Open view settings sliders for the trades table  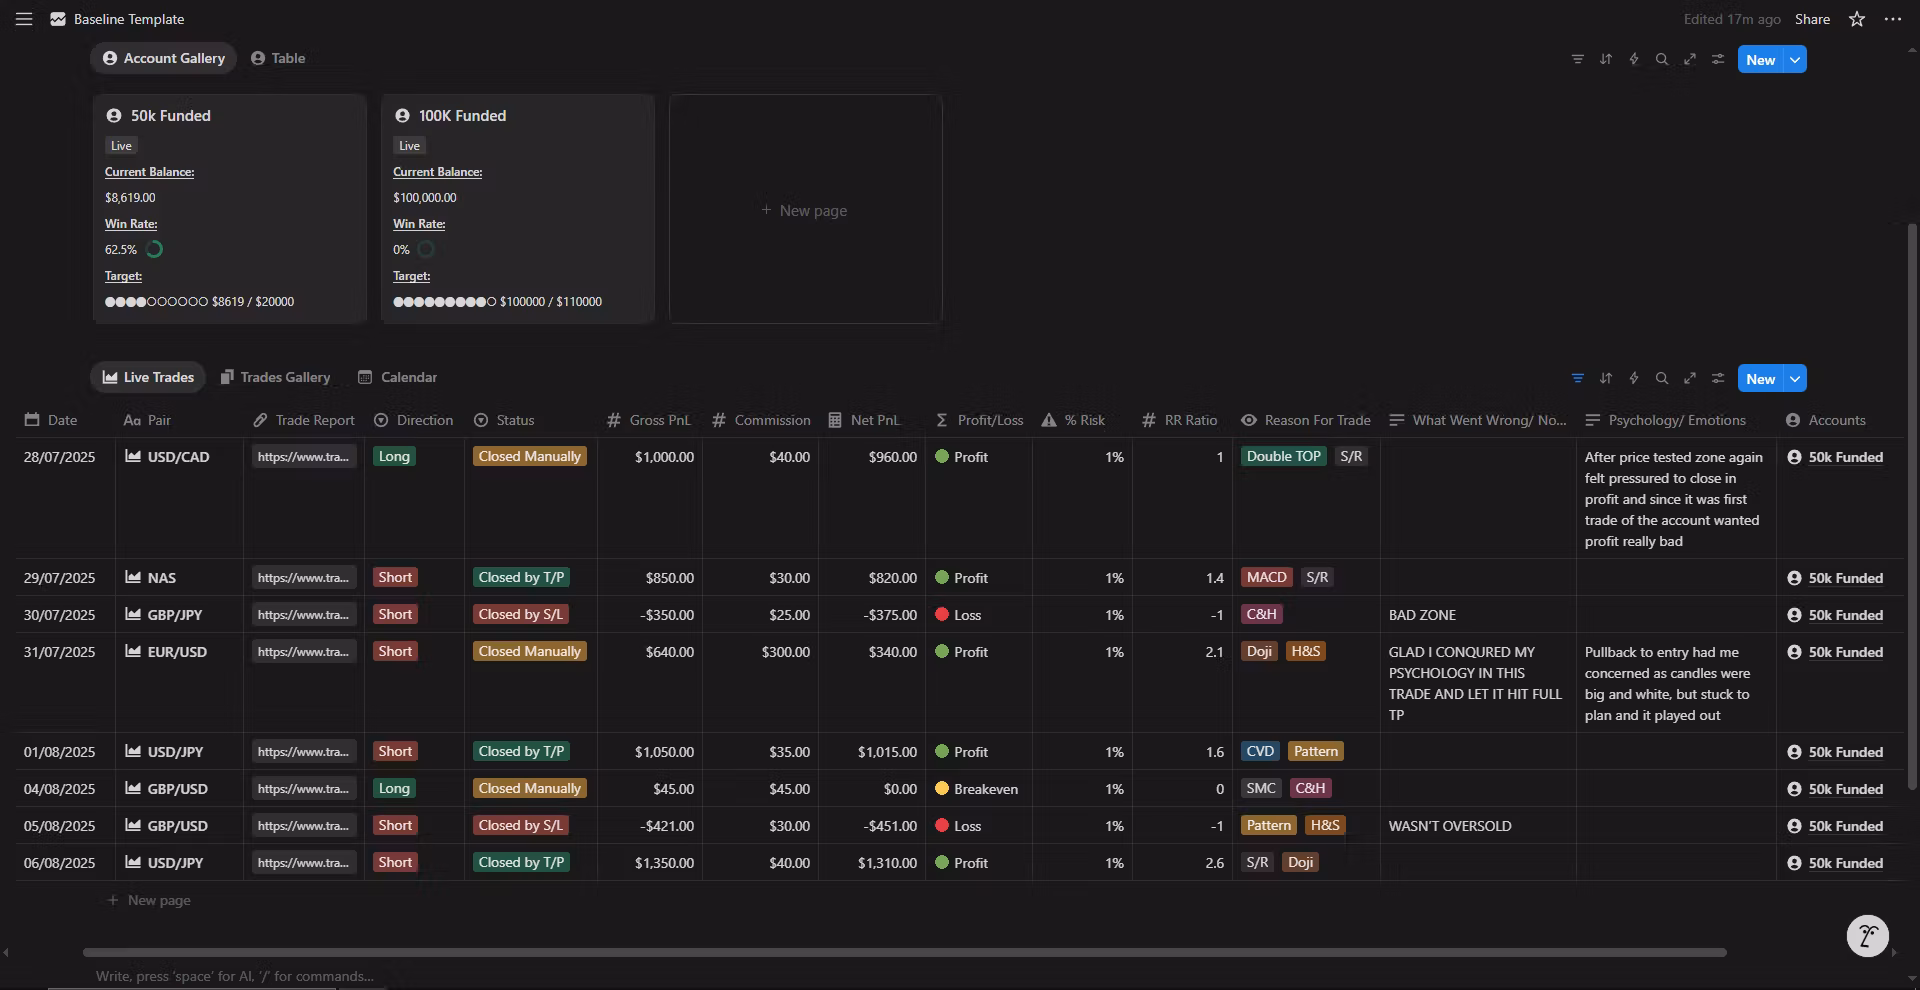(1718, 378)
